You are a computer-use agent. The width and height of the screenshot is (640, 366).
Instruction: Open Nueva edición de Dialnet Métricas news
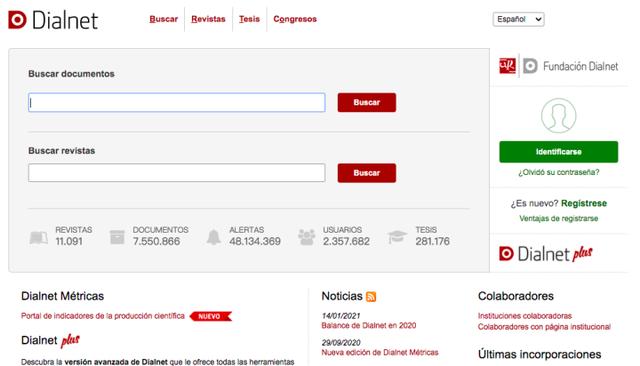[380, 352]
